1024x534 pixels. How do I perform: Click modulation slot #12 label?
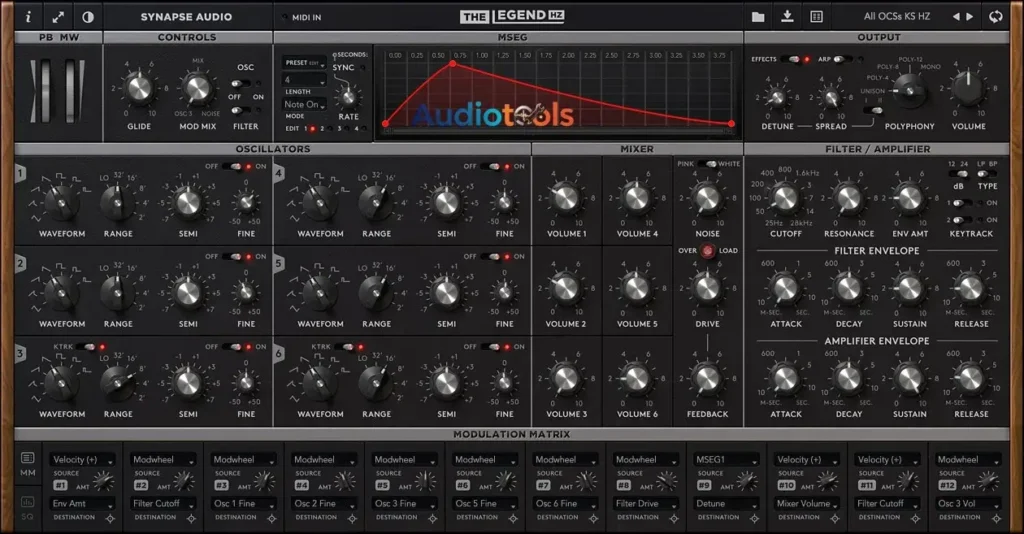[x=947, y=485]
